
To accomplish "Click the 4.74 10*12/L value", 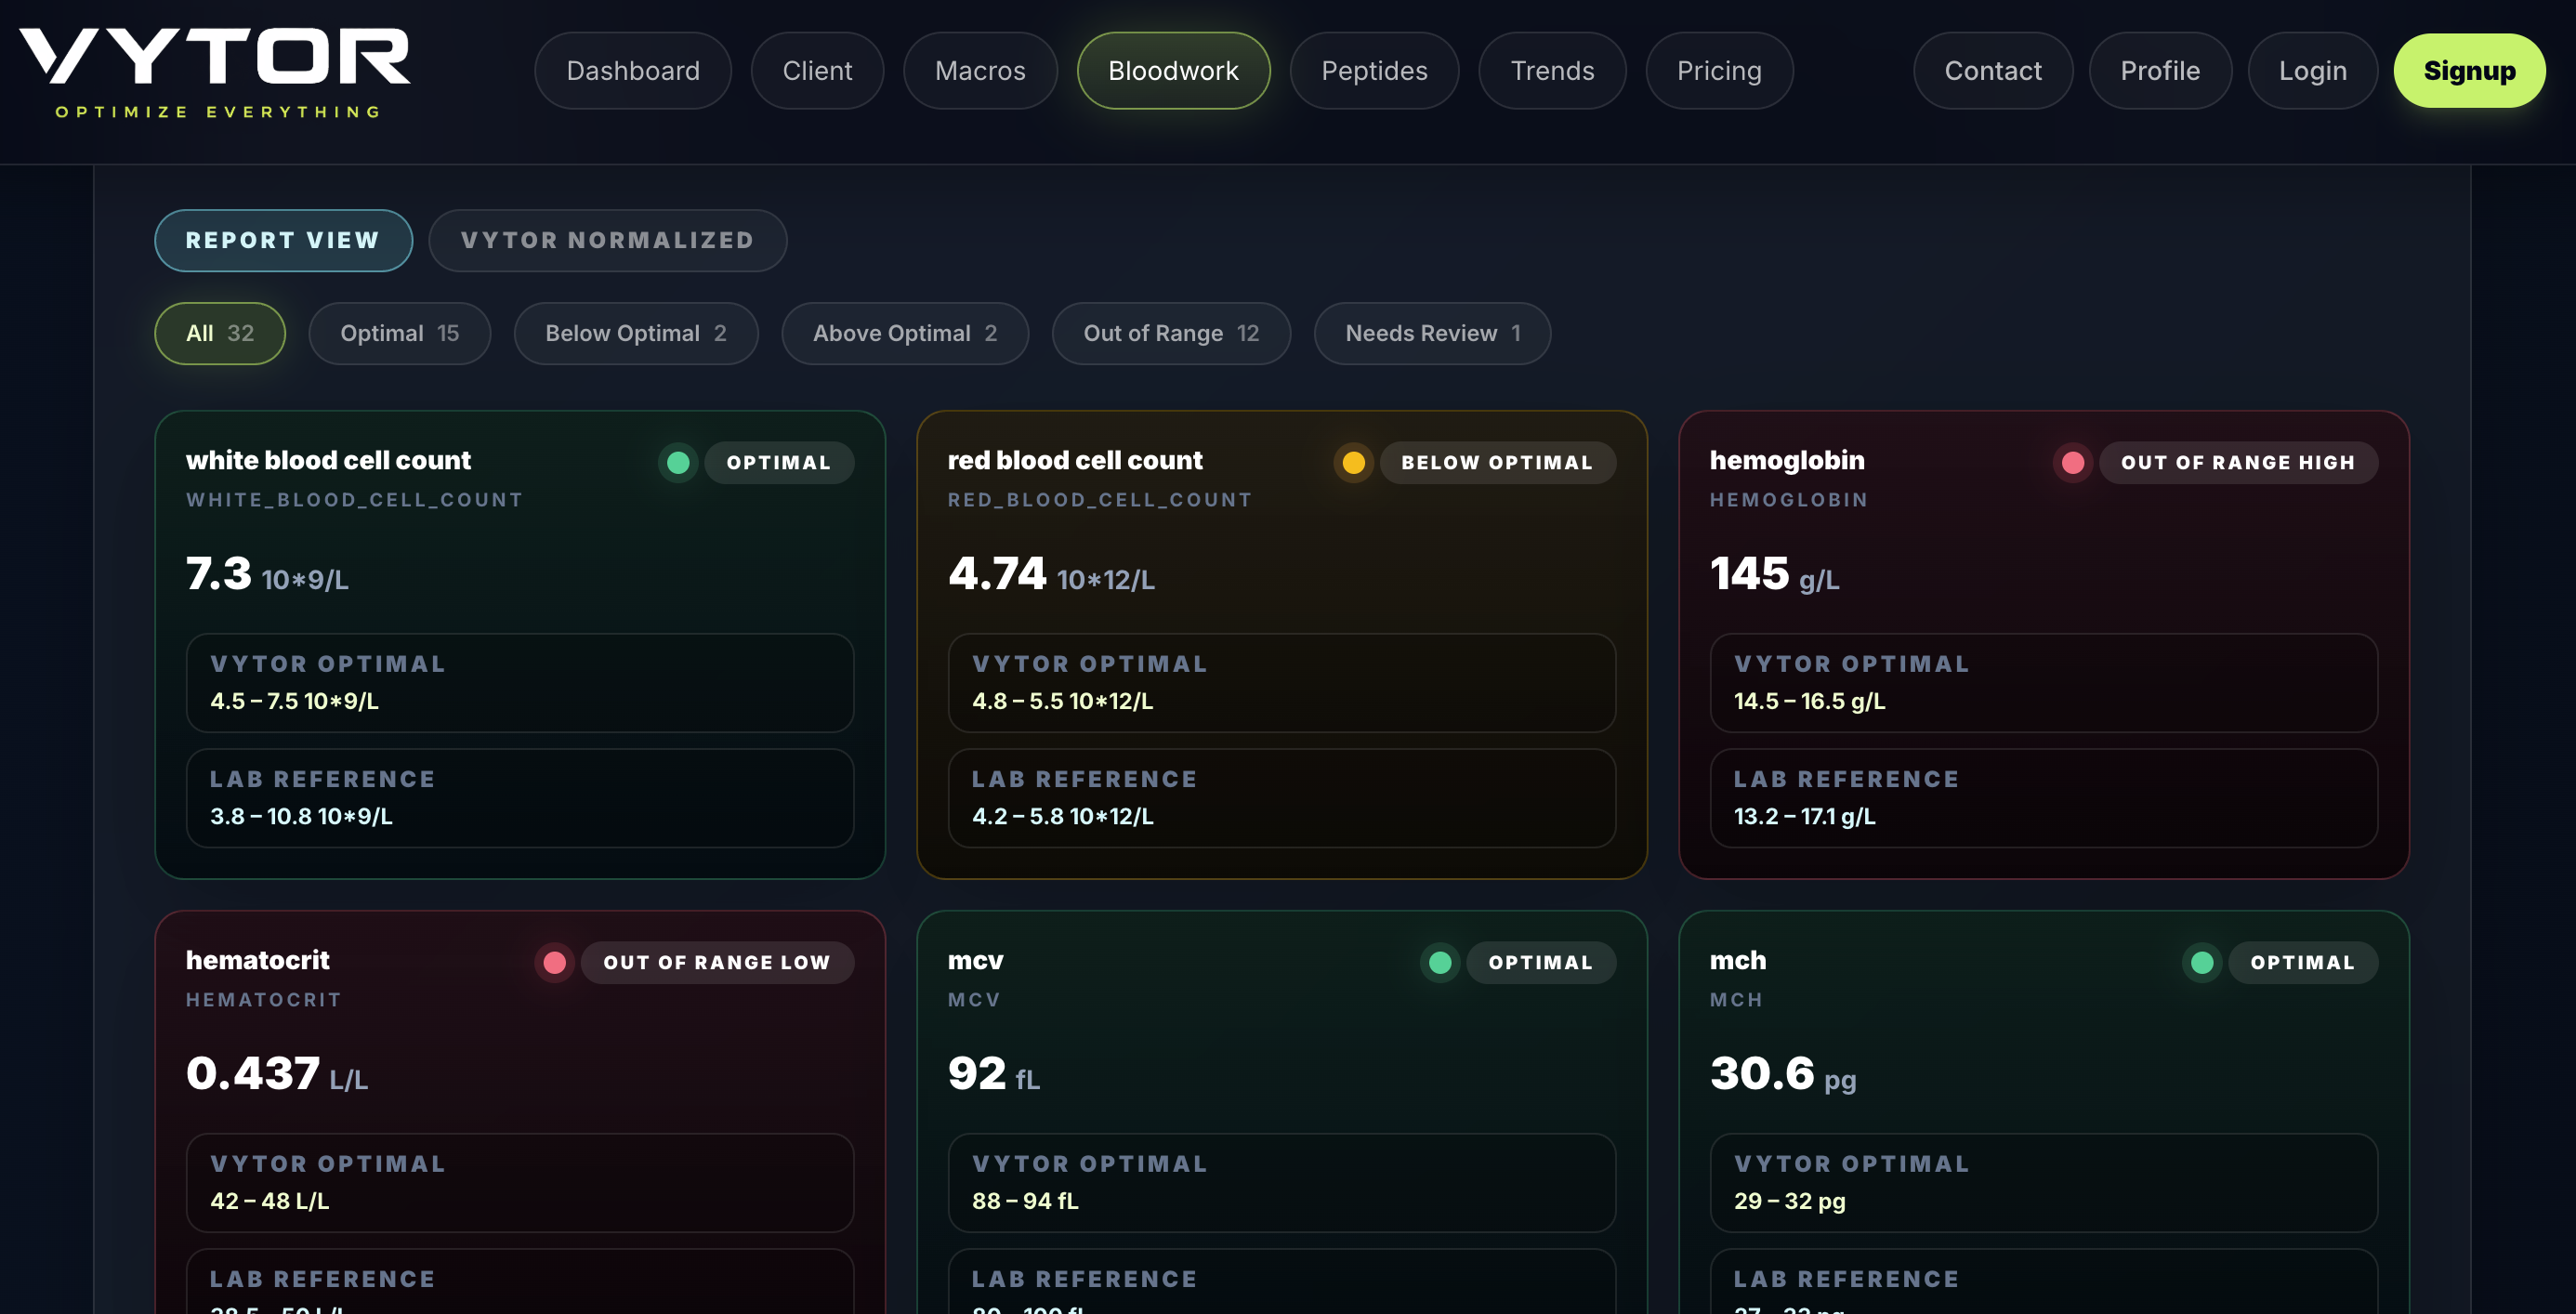I will tap(1051, 574).
